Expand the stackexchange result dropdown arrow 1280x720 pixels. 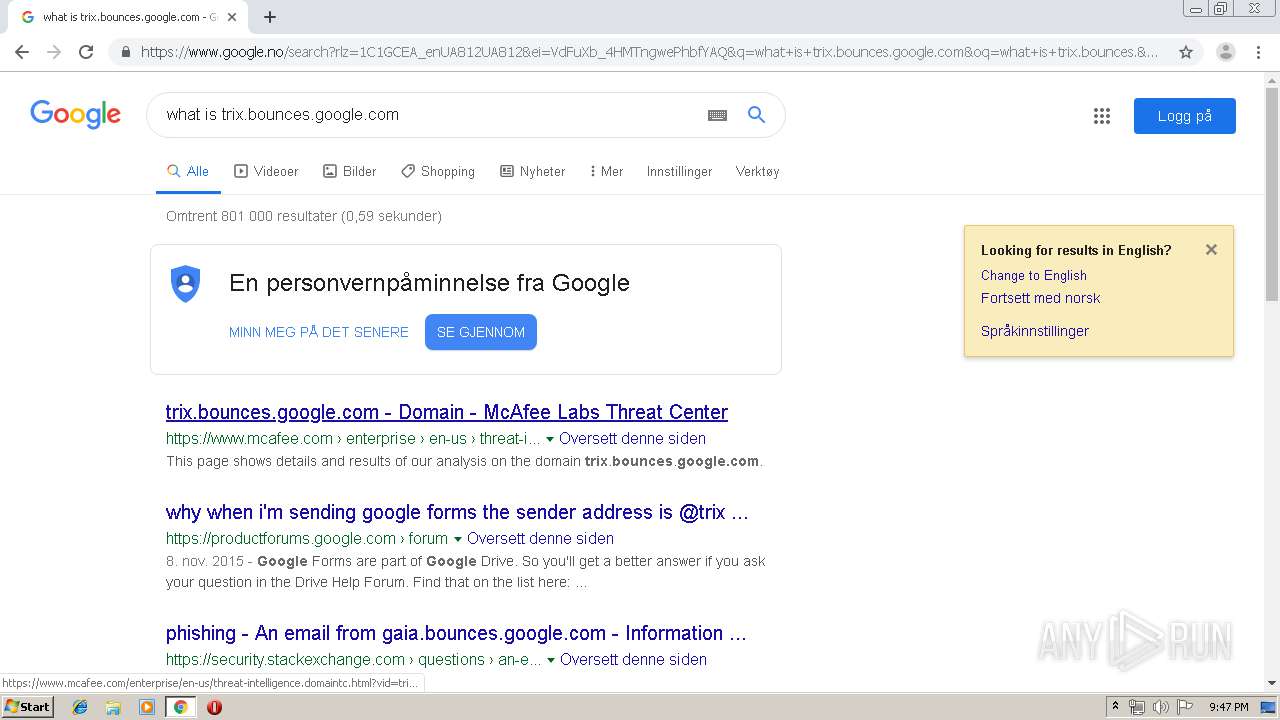tap(550, 660)
